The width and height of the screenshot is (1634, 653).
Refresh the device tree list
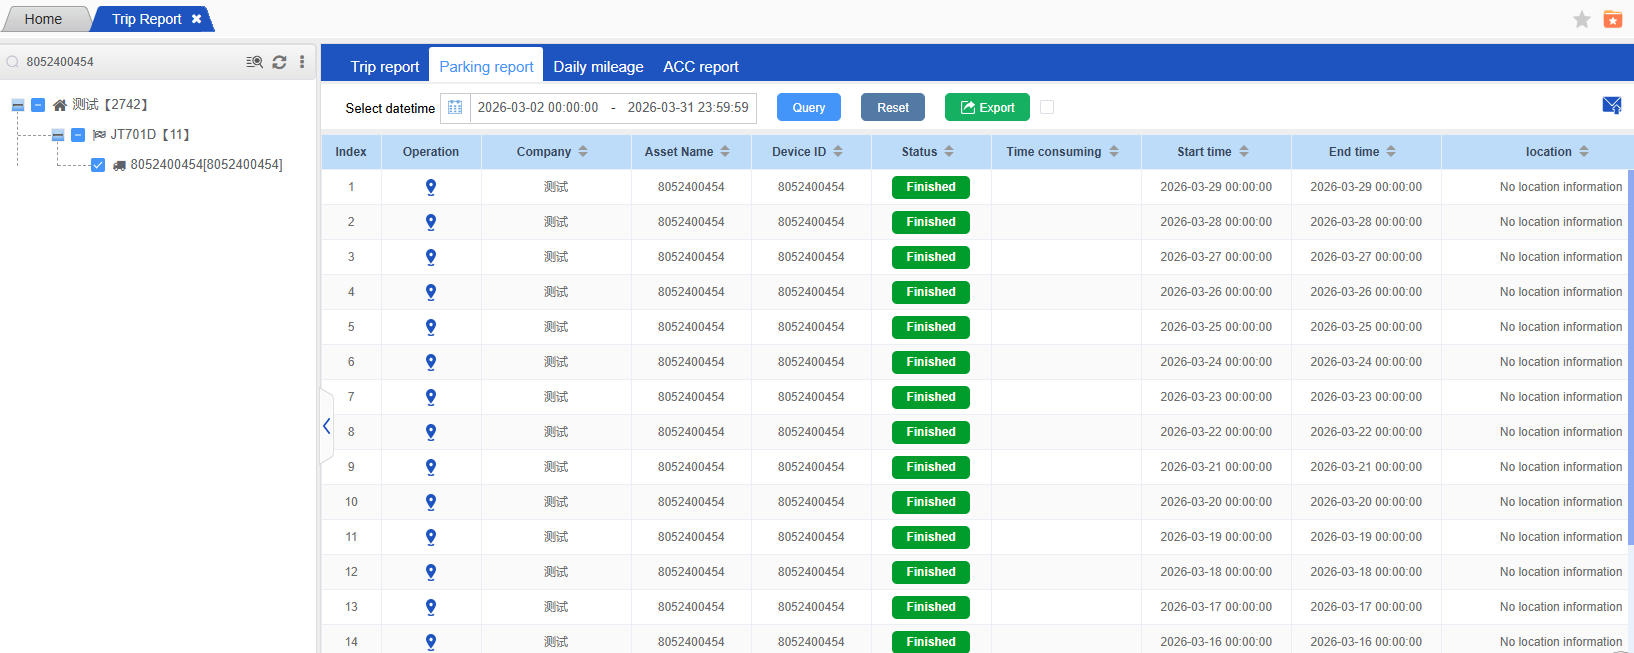279,62
